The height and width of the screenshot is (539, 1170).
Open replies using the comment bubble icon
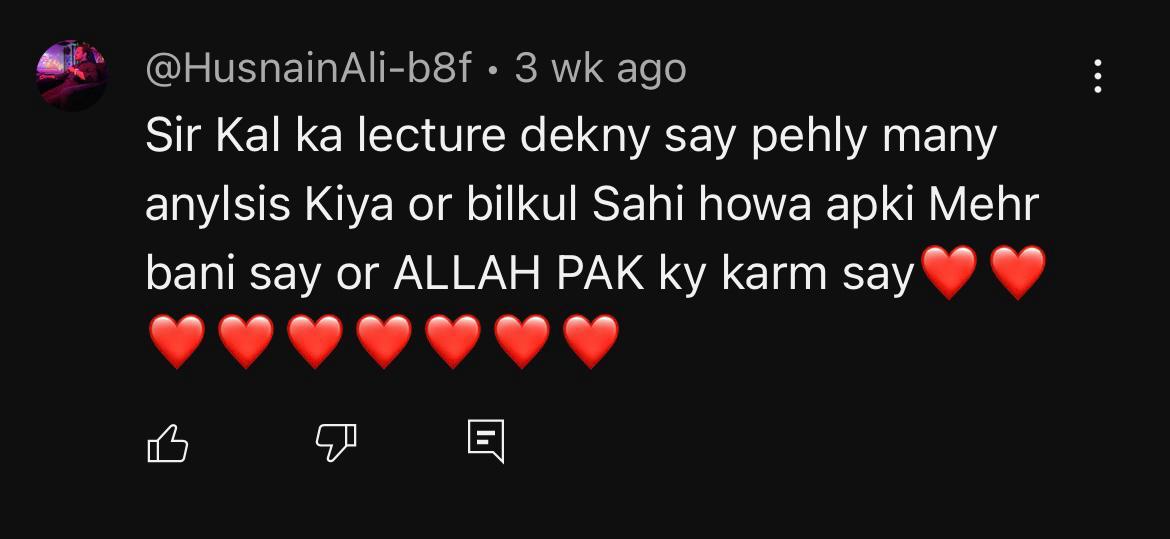point(486,441)
